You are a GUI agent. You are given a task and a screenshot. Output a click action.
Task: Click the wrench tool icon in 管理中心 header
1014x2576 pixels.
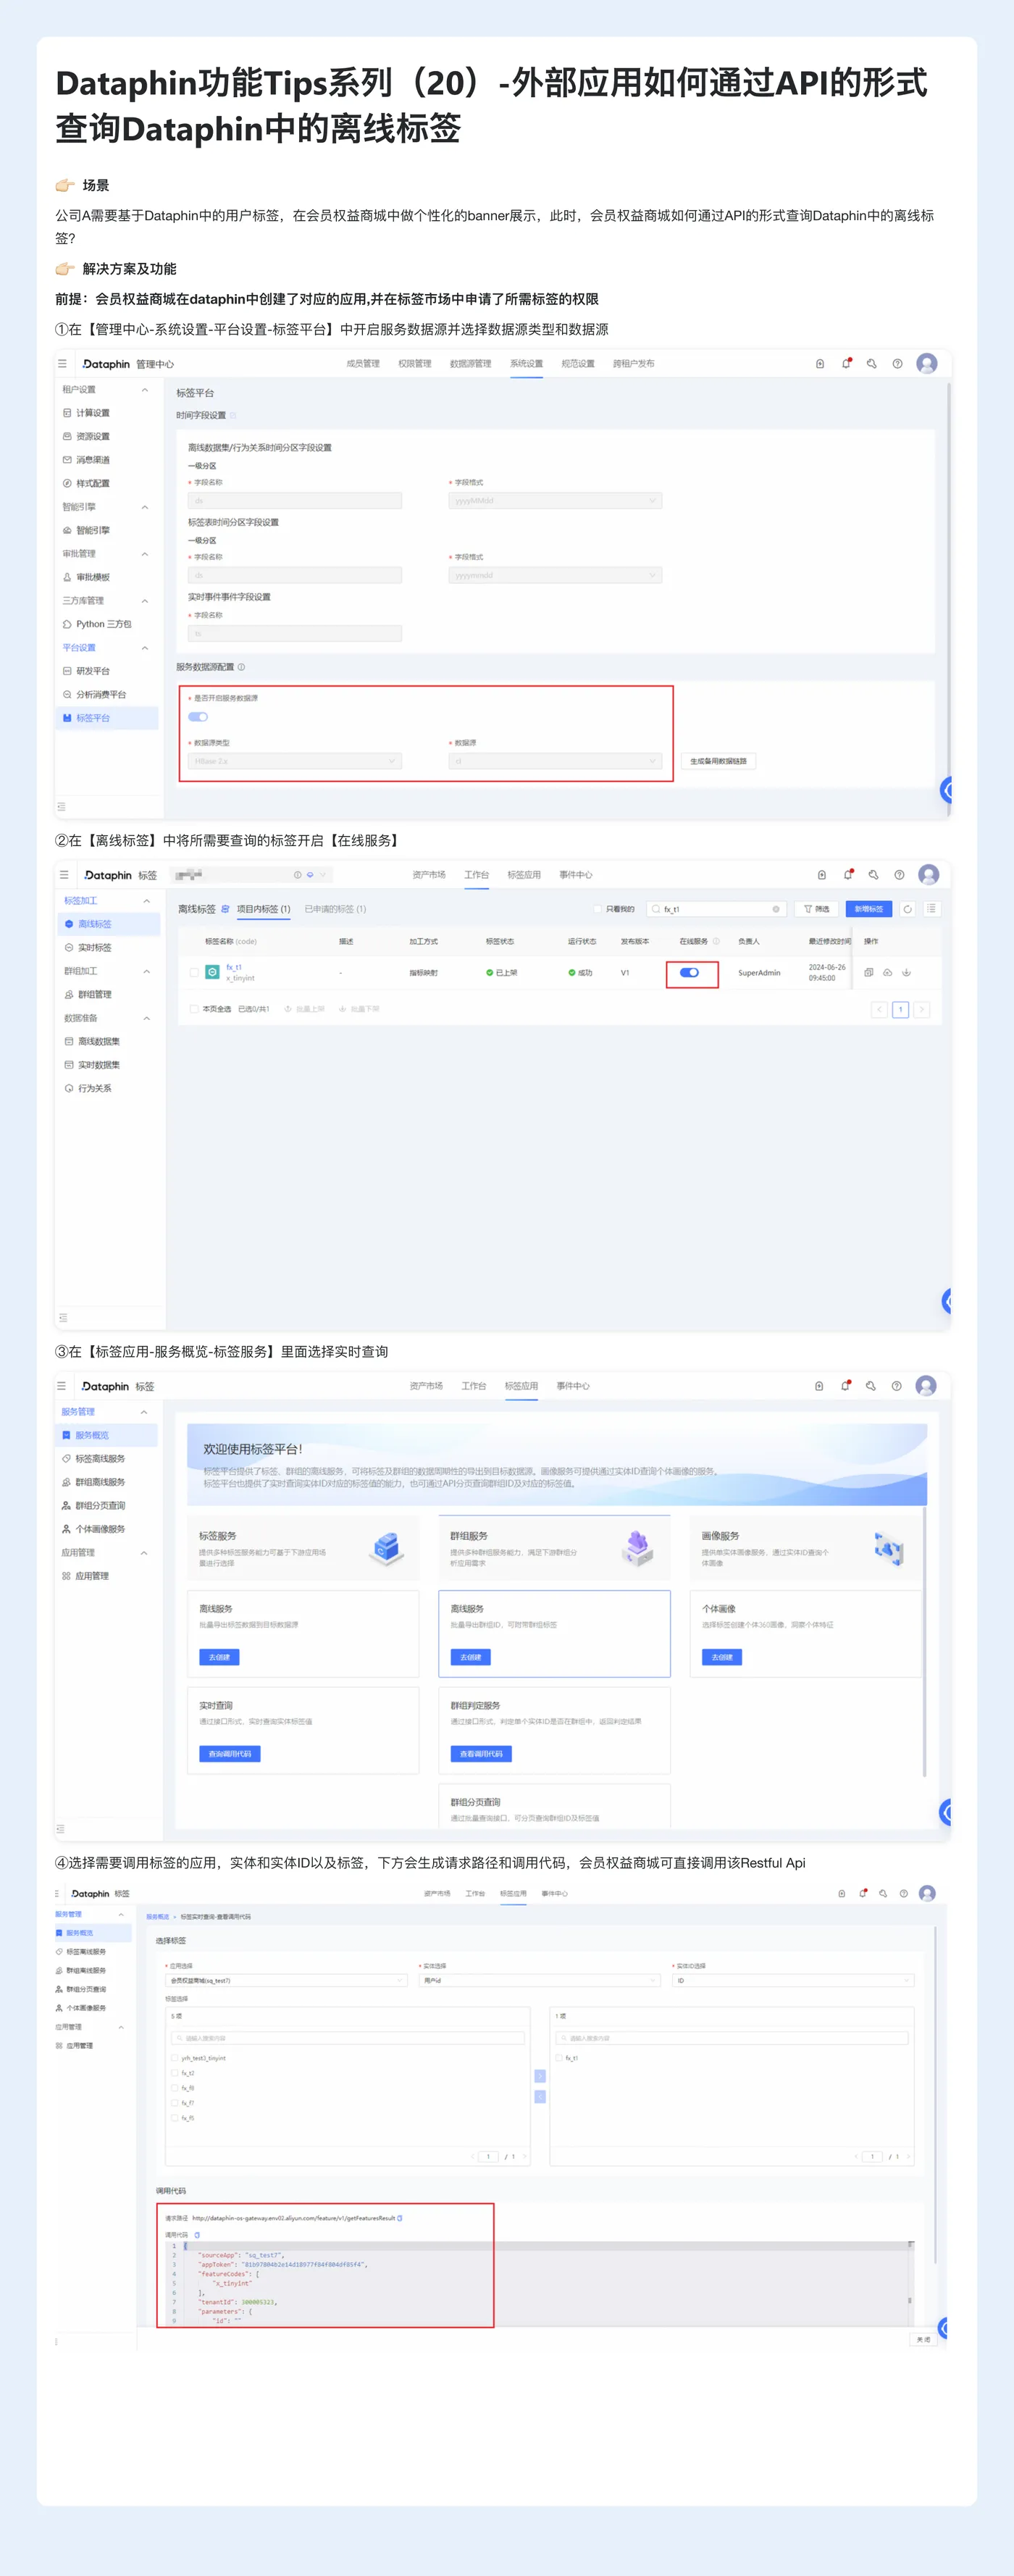point(872,363)
